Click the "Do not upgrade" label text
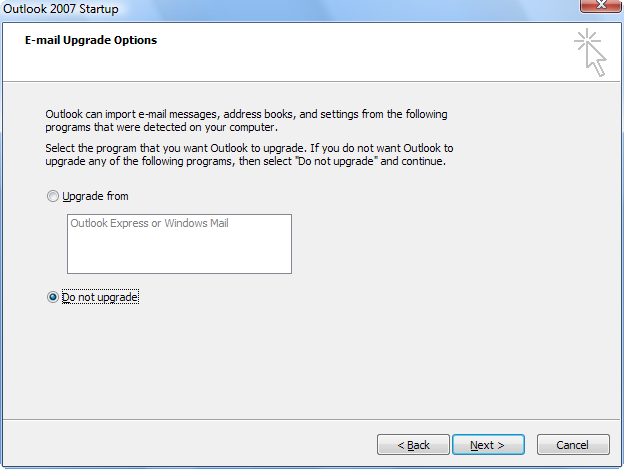This screenshot has height=469, width=624. [100, 297]
